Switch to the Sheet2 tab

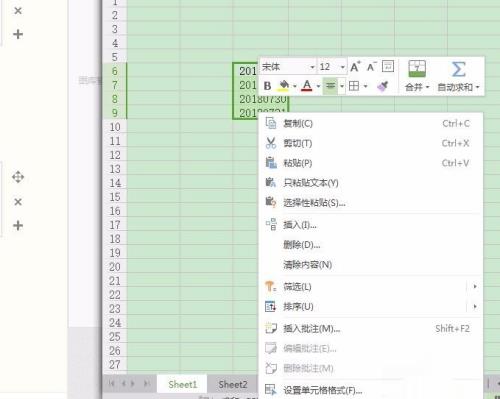tap(233, 384)
